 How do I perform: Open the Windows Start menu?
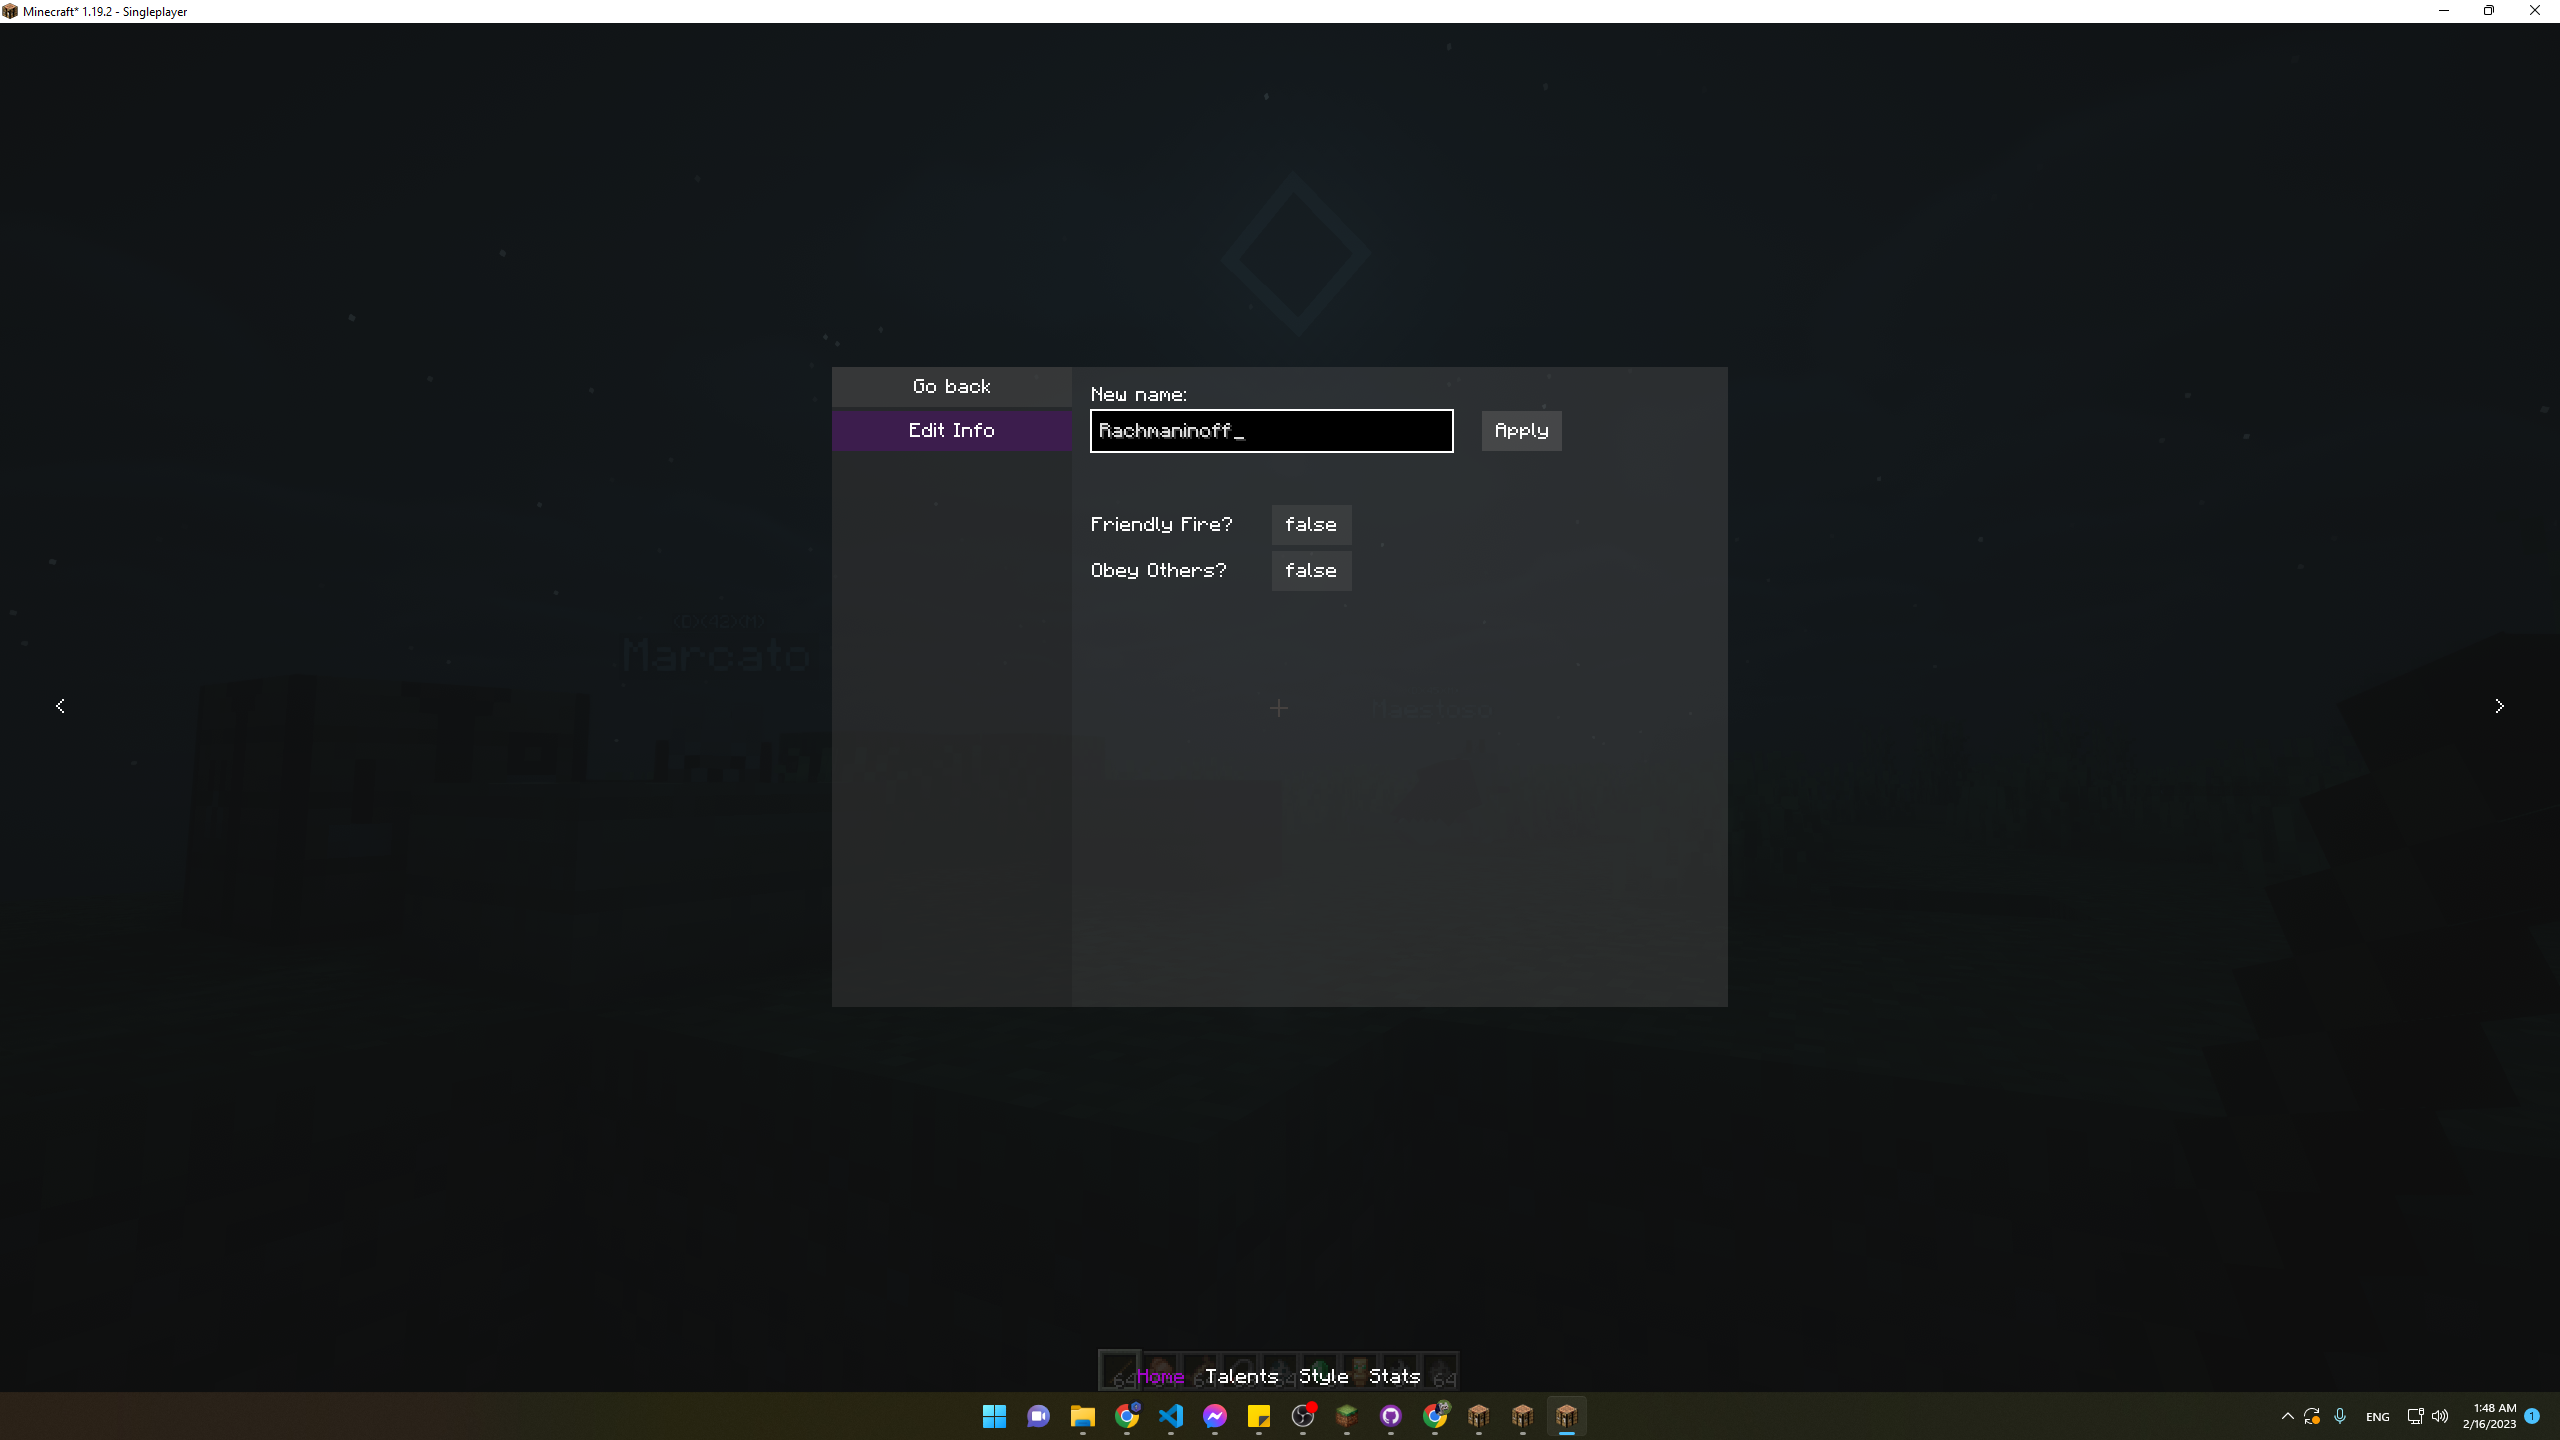[x=994, y=1416]
